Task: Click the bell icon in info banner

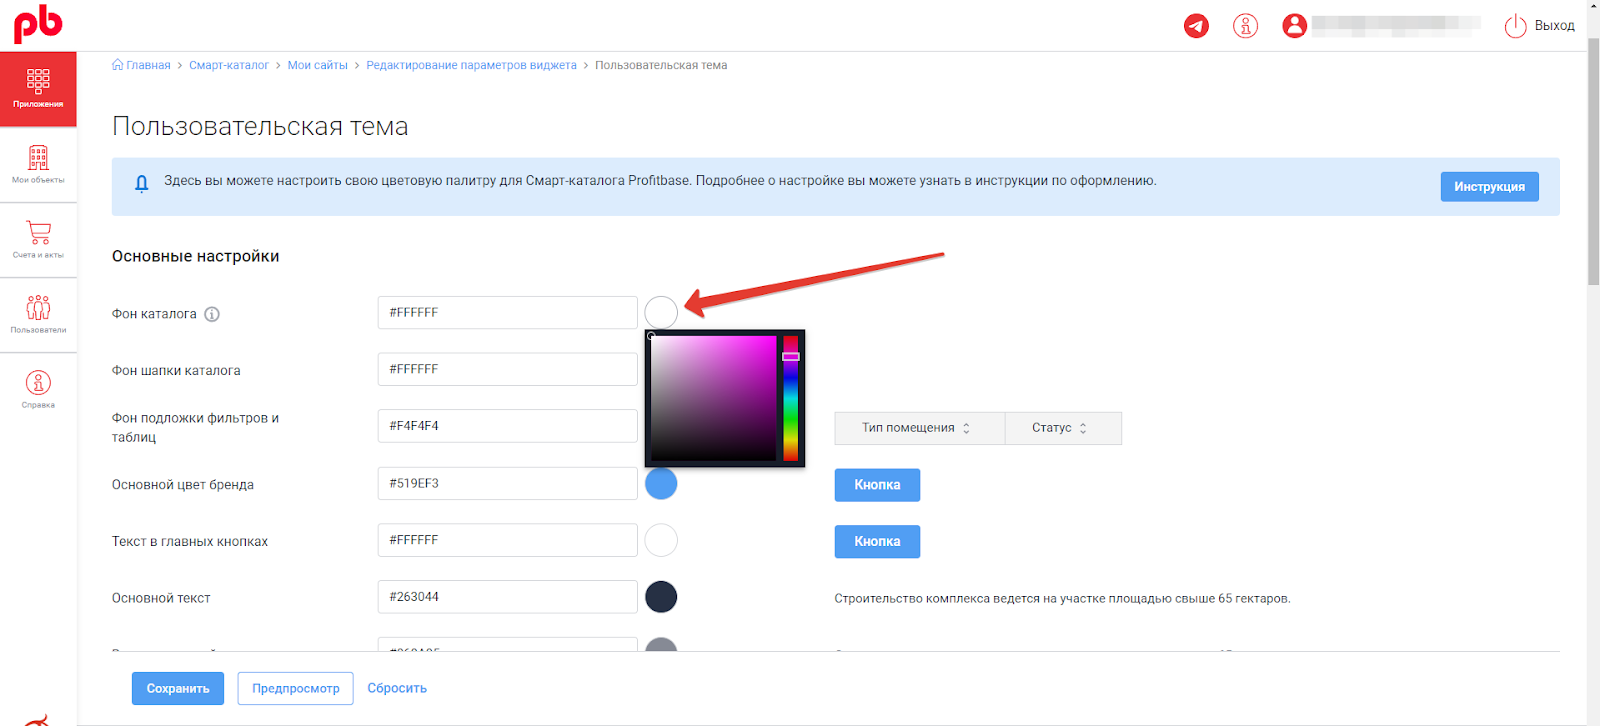Action: pyautogui.click(x=142, y=183)
